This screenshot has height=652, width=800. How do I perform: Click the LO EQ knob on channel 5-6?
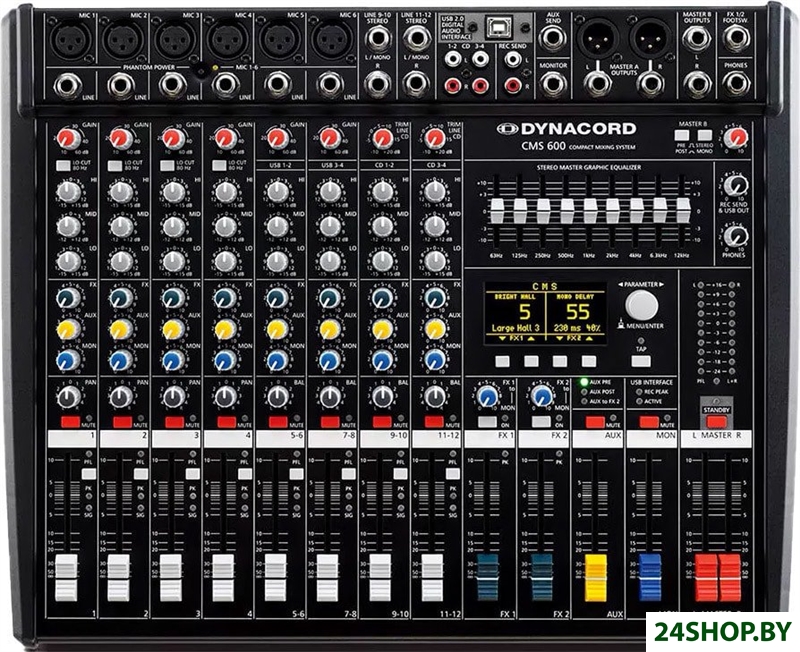[x=278, y=261]
